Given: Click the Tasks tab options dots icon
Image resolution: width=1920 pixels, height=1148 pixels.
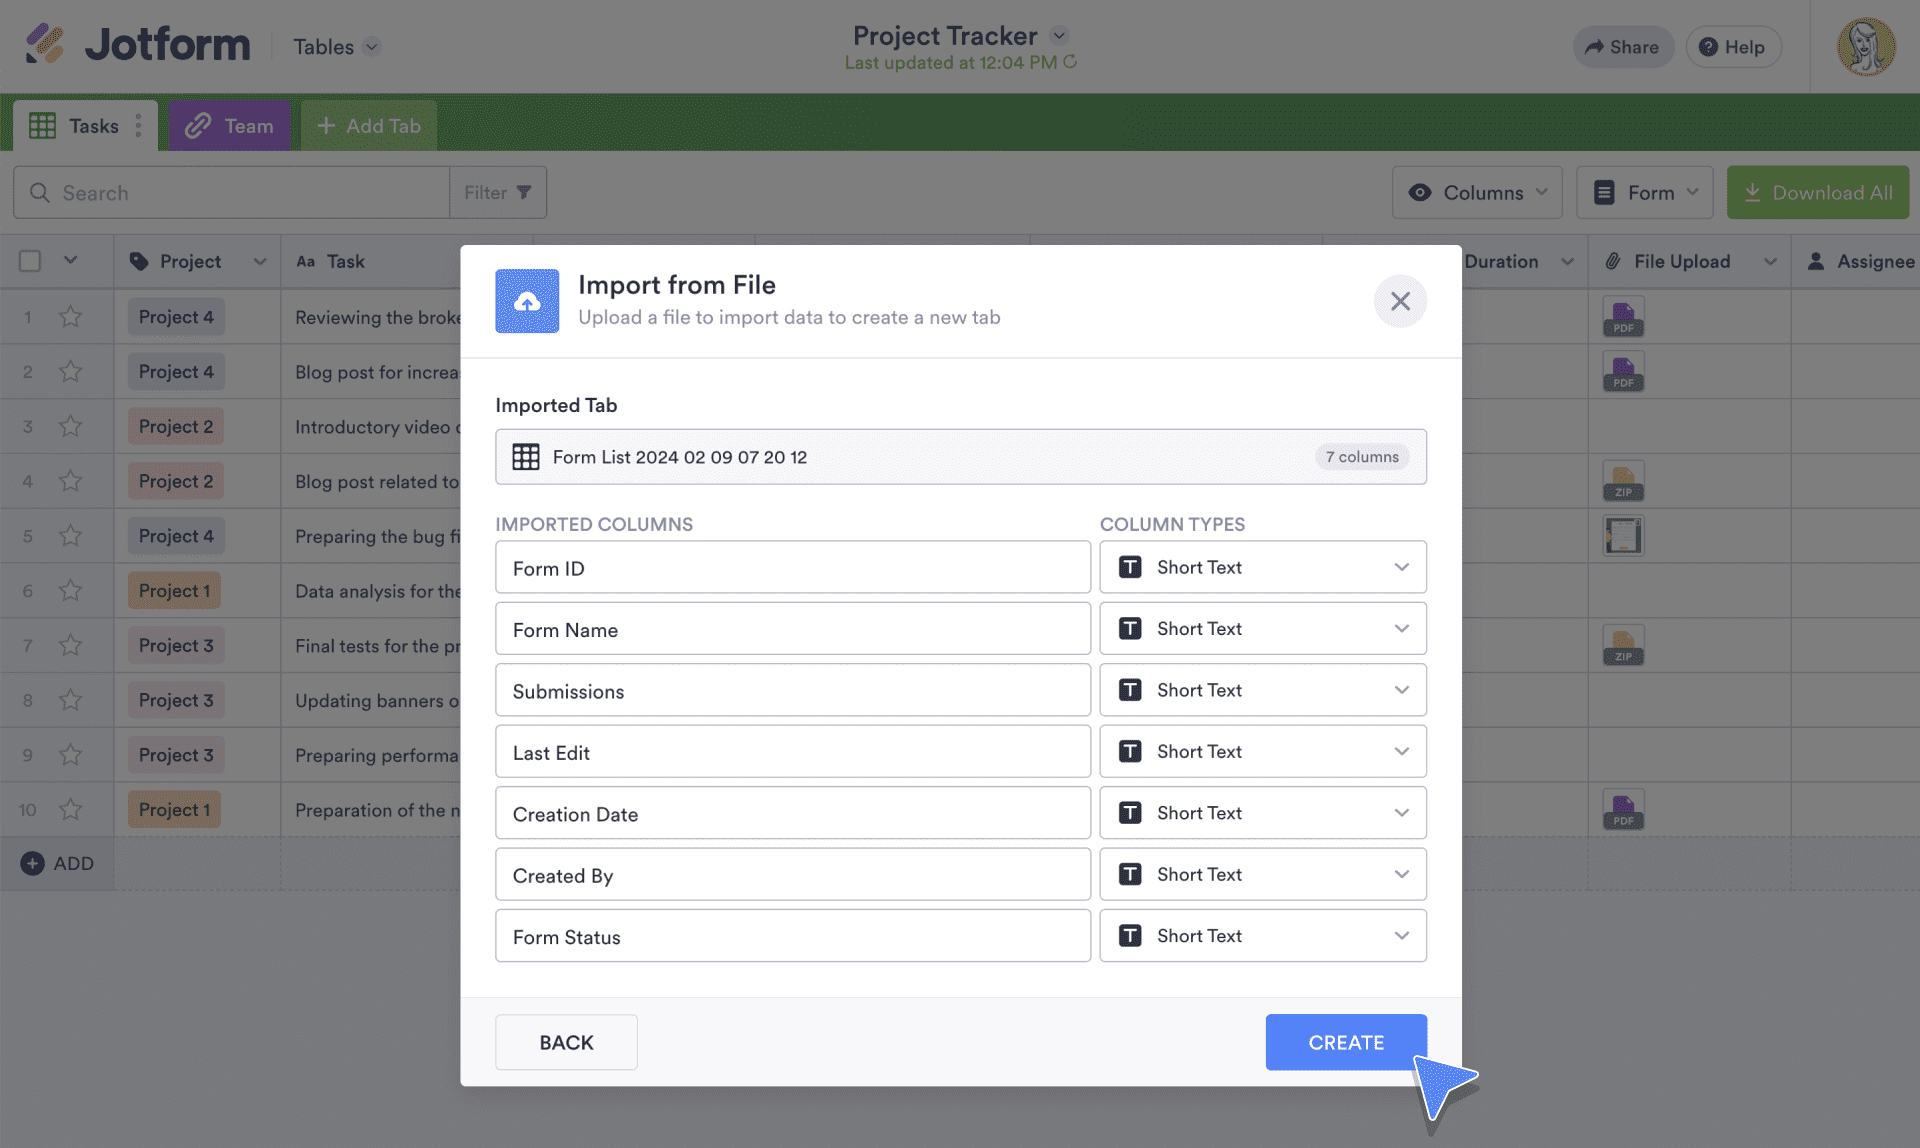Looking at the screenshot, I should tap(138, 126).
